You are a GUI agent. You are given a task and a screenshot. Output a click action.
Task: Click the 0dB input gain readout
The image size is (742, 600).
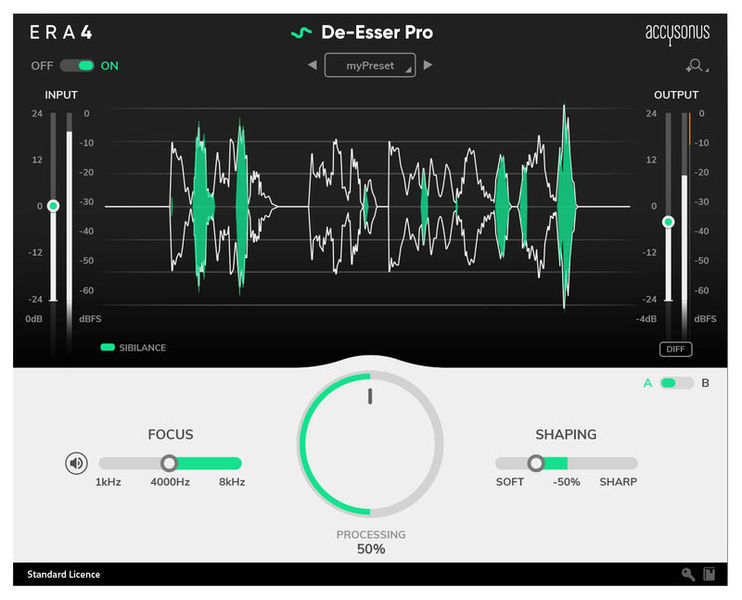(34, 319)
